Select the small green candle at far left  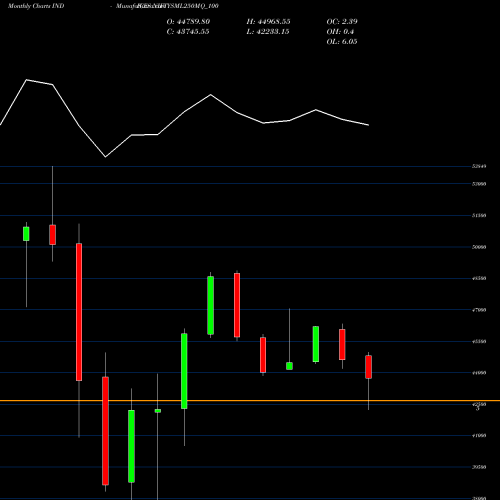click(x=26, y=234)
